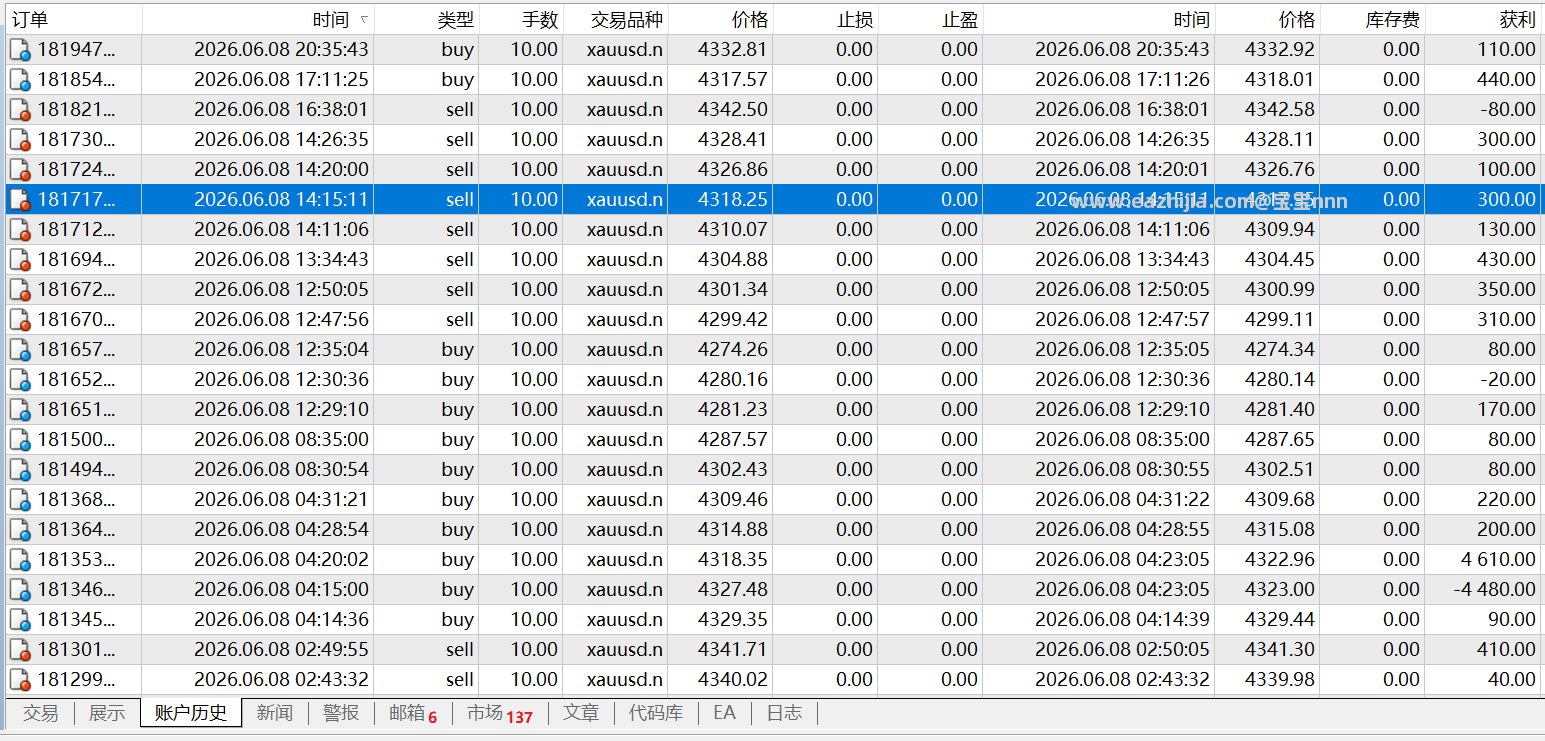Click the open price 4342.50
The image size is (1545, 741).
point(732,110)
